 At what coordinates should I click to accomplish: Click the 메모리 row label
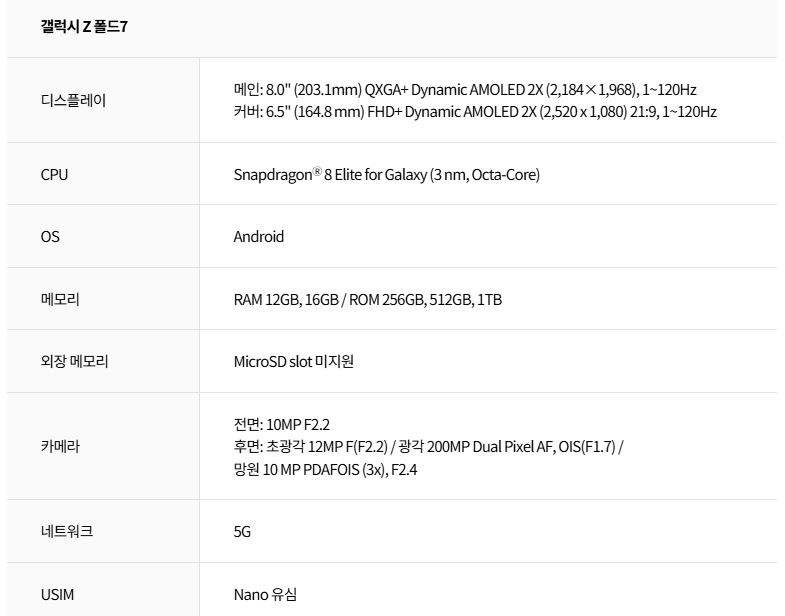pos(60,299)
